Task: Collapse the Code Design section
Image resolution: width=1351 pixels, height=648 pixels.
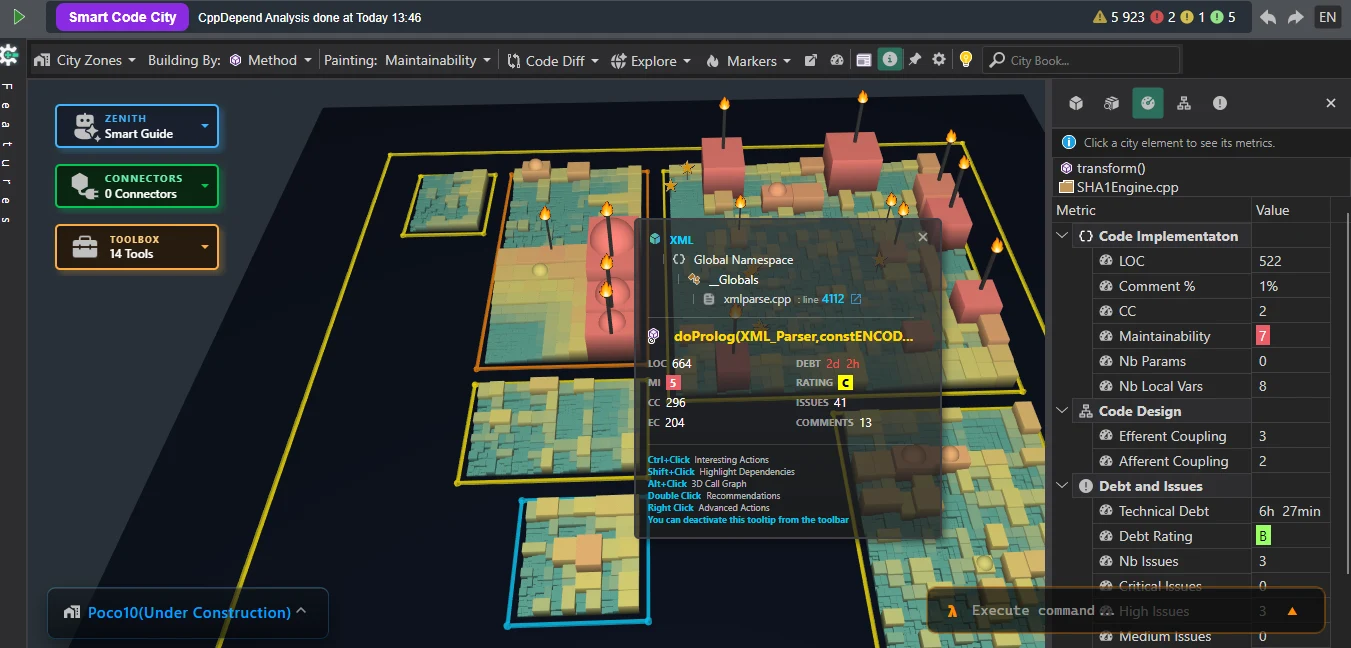Action: [x=1063, y=411]
